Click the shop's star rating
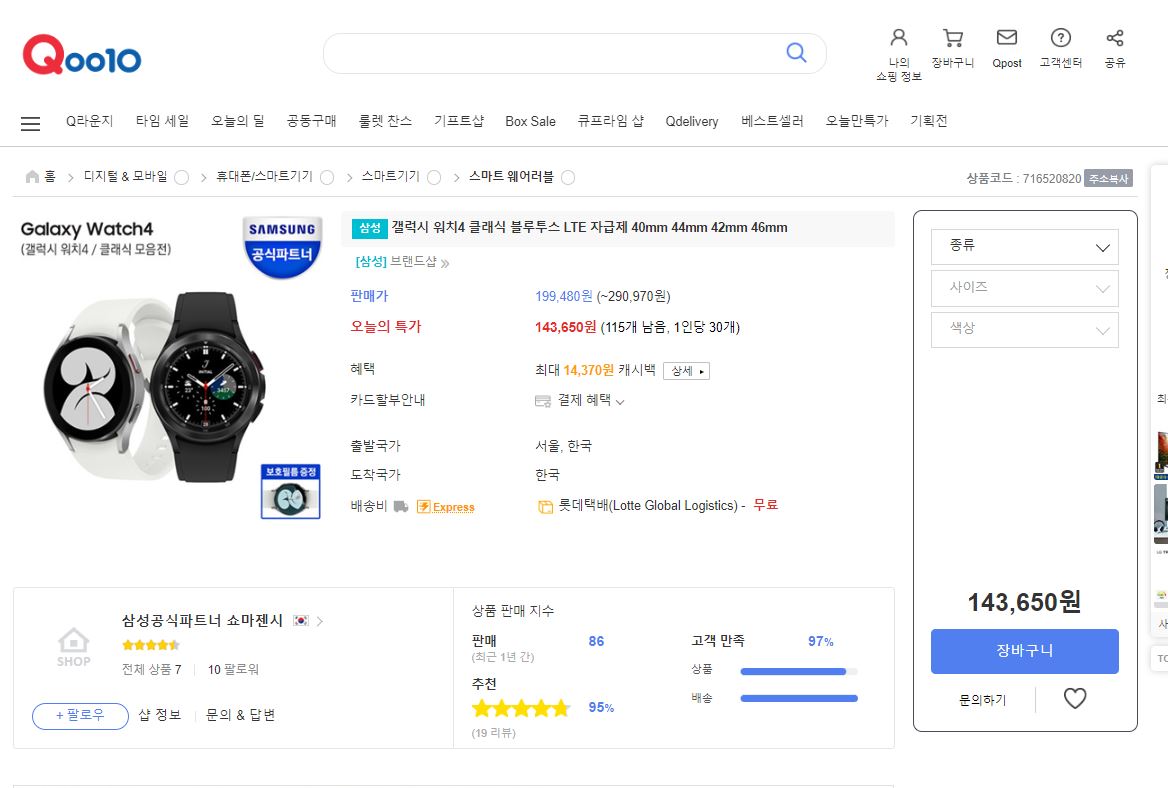The image size is (1168, 788). (x=151, y=645)
